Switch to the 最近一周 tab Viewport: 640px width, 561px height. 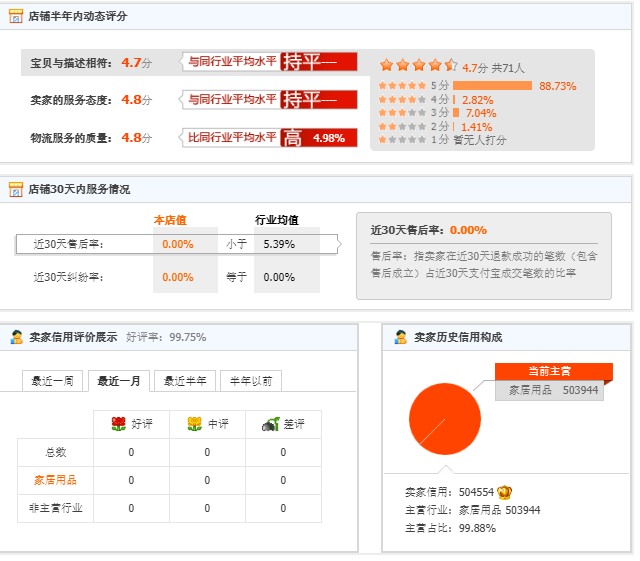coord(52,381)
